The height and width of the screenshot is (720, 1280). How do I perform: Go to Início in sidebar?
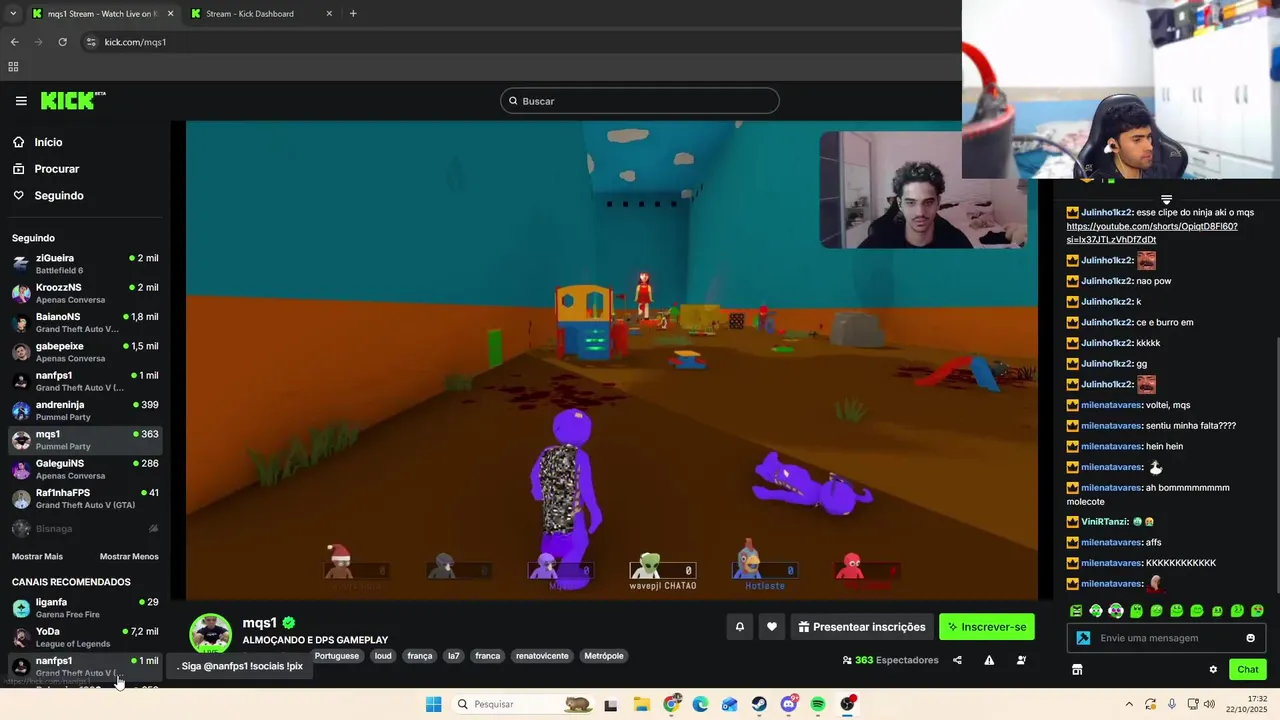(x=48, y=142)
